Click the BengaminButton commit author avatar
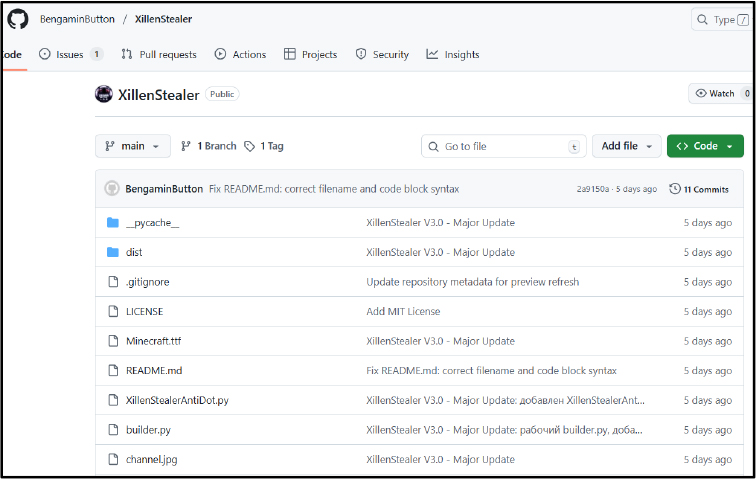The height and width of the screenshot is (479, 756). point(112,189)
